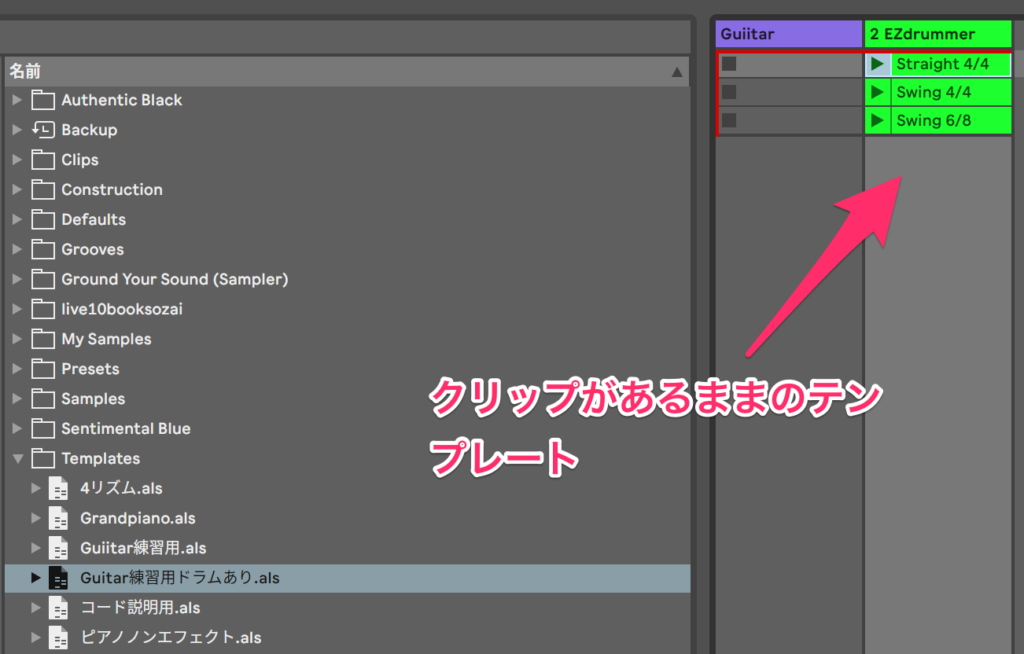Expand the Authentic Black folder
The height and width of the screenshot is (654, 1024).
(17, 100)
